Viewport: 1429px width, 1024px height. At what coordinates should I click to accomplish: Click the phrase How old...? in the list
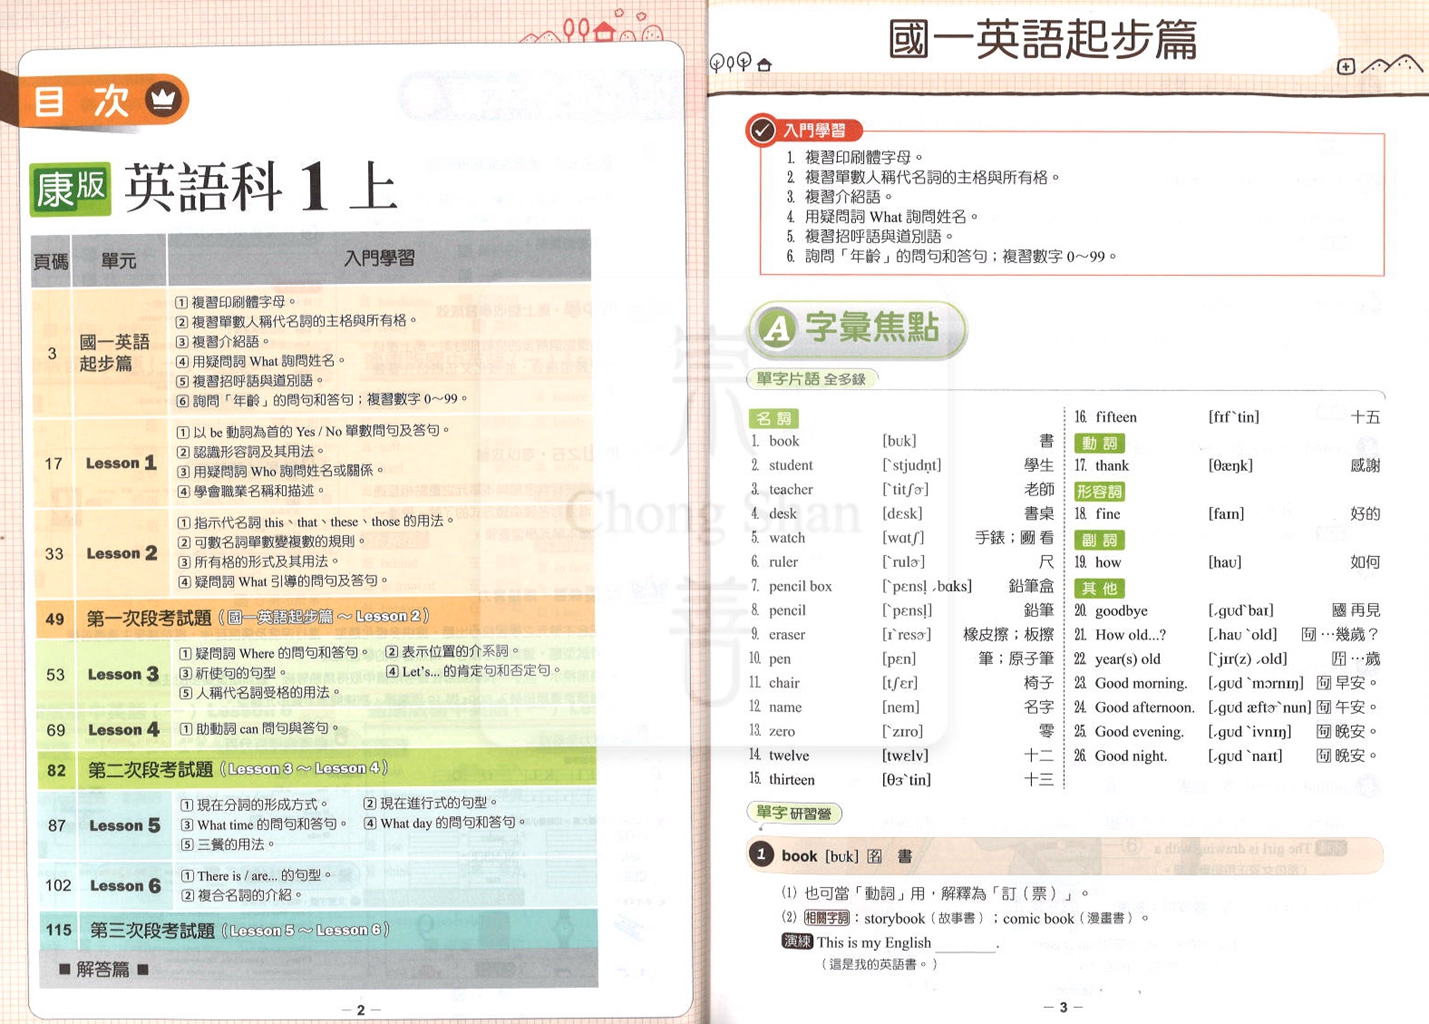point(1131,634)
